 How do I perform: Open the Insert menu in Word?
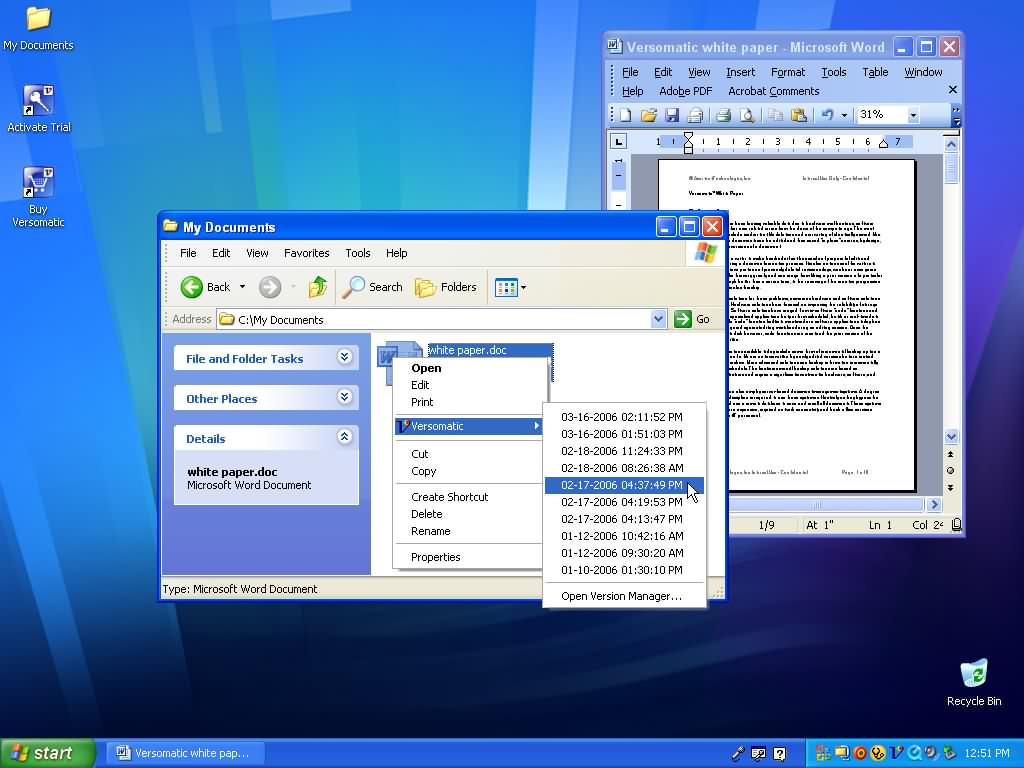coord(740,72)
